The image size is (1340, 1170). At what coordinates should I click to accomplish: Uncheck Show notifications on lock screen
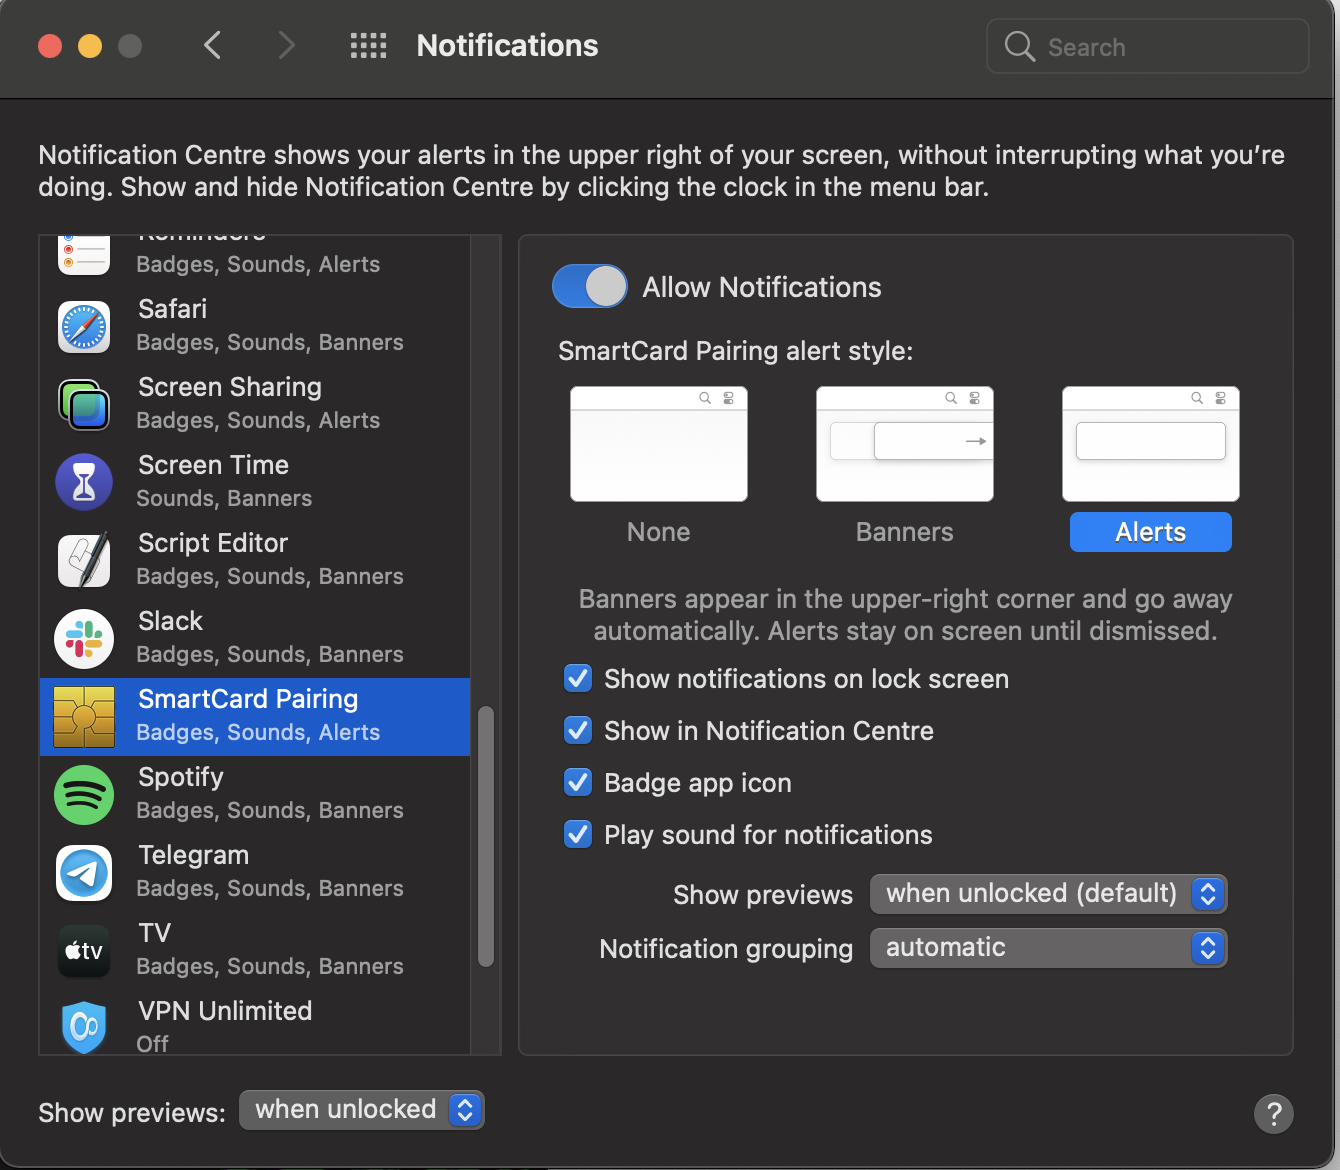(577, 678)
